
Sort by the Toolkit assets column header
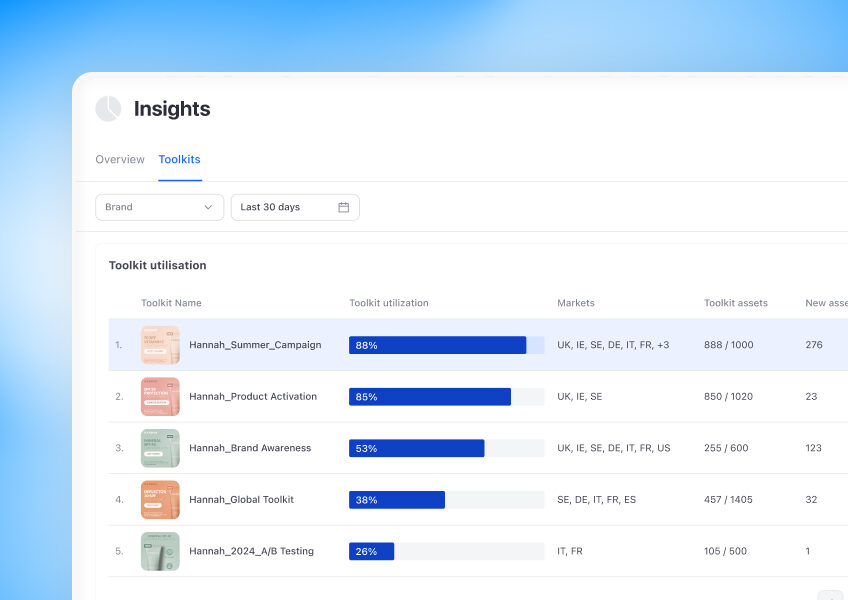[x=736, y=303]
